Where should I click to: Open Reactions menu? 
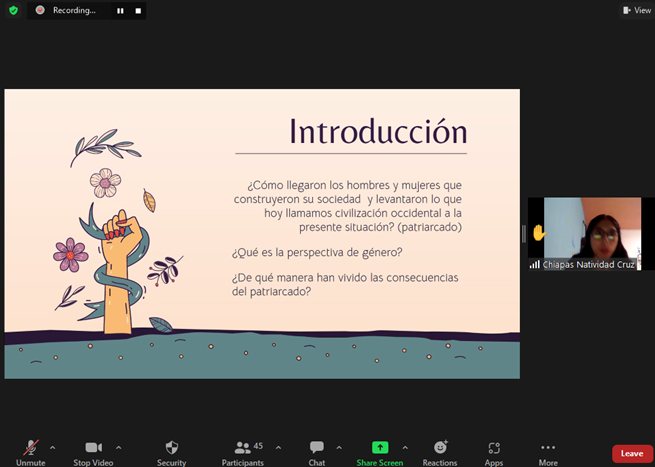pyautogui.click(x=440, y=453)
